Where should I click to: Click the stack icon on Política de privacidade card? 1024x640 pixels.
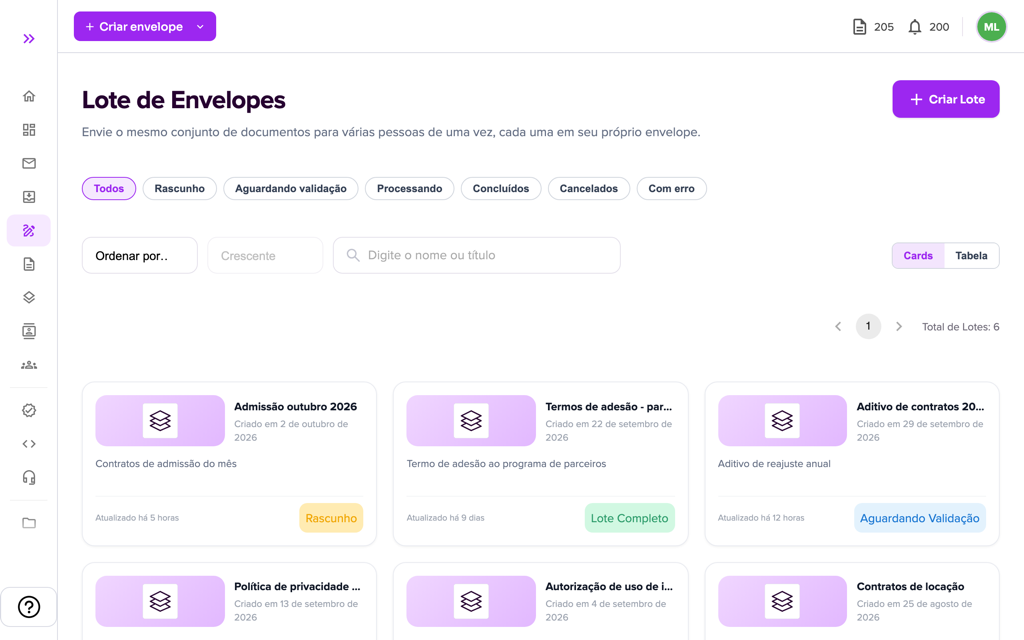click(160, 601)
